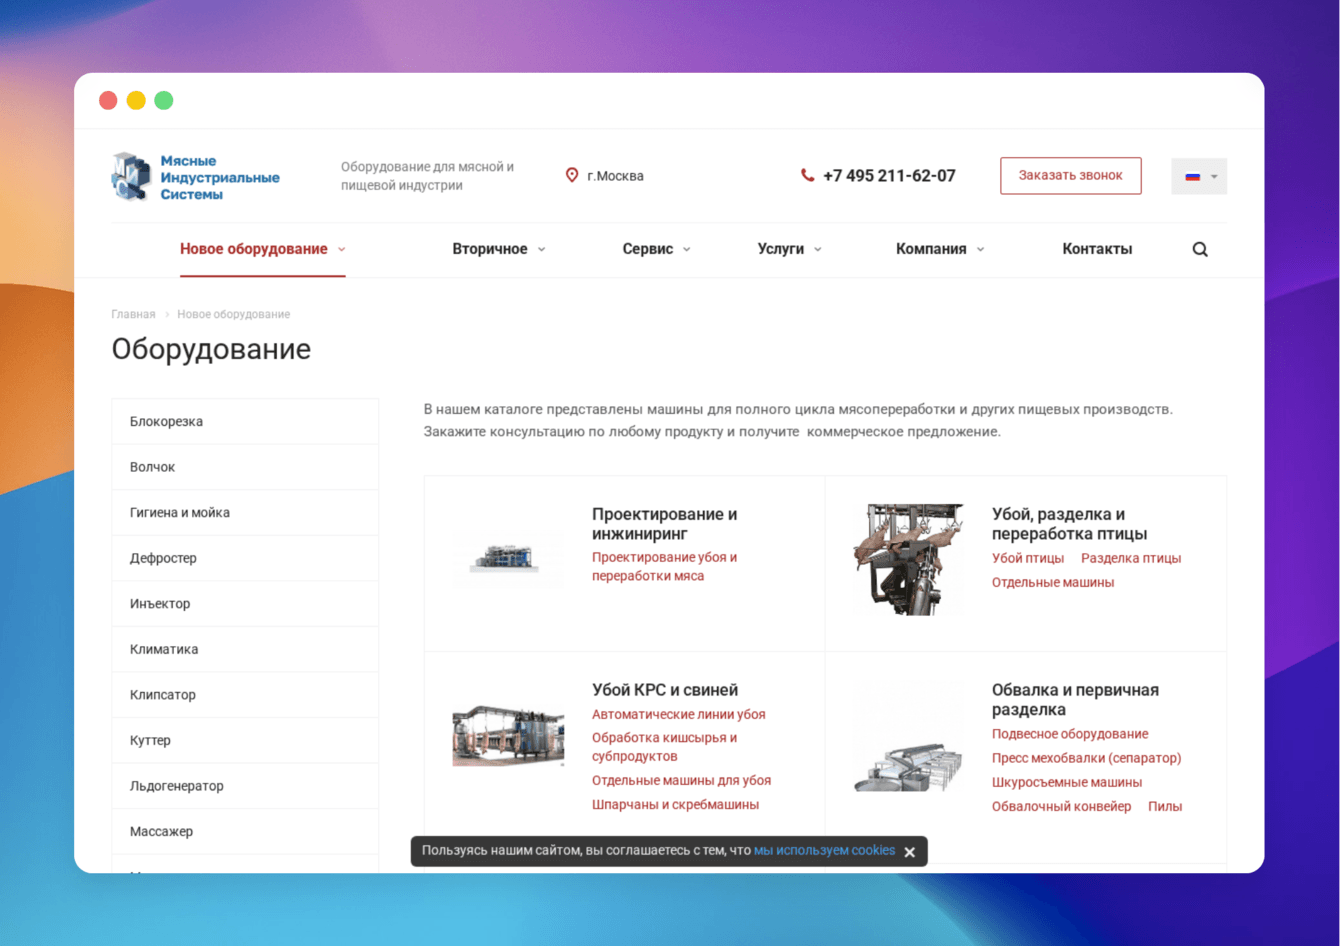Click the Мясные Индустриальные Системы logo
1340x946 pixels.
pyautogui.click(x=196, y=177)
